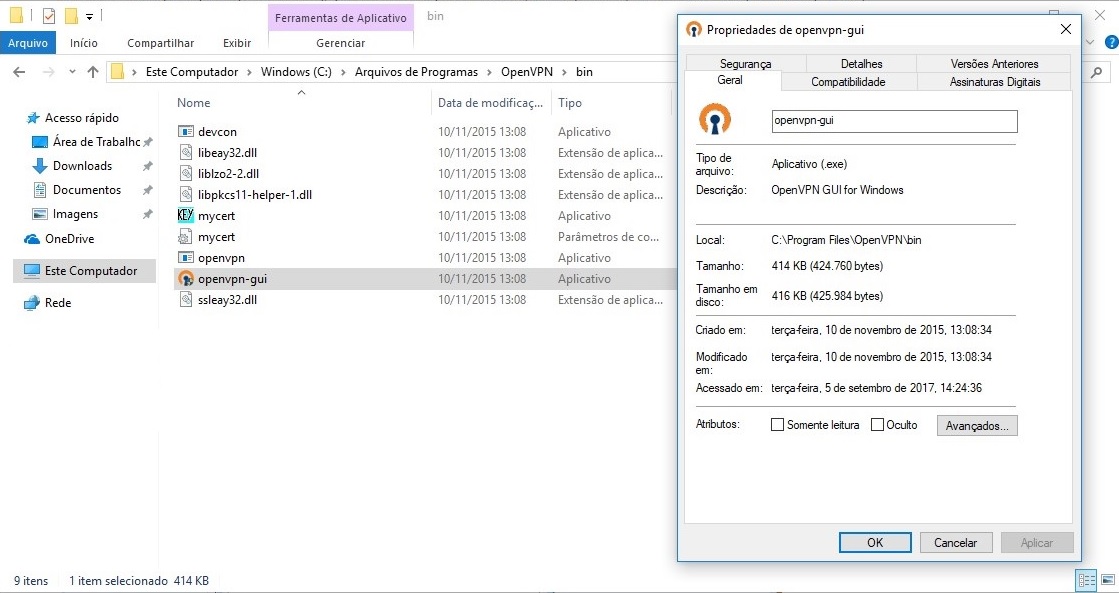This screenshot has width=1119, height=593.
Task: Open Downloads from the sidebar
Action: click(82, 166)
